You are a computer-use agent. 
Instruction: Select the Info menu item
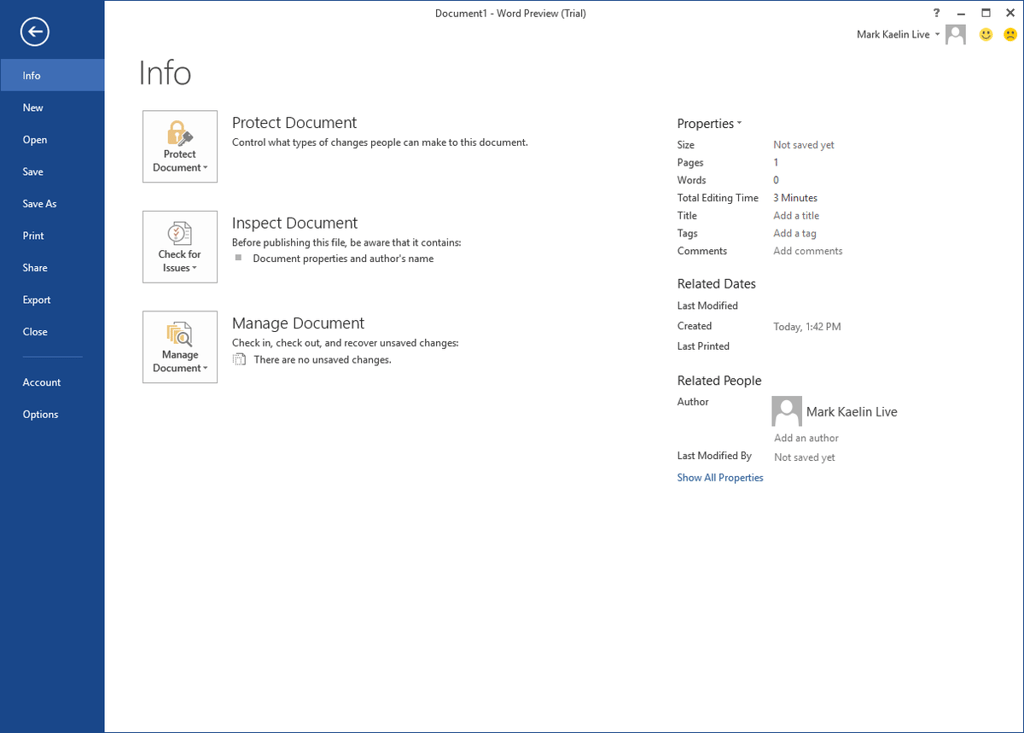coord(52,75)
